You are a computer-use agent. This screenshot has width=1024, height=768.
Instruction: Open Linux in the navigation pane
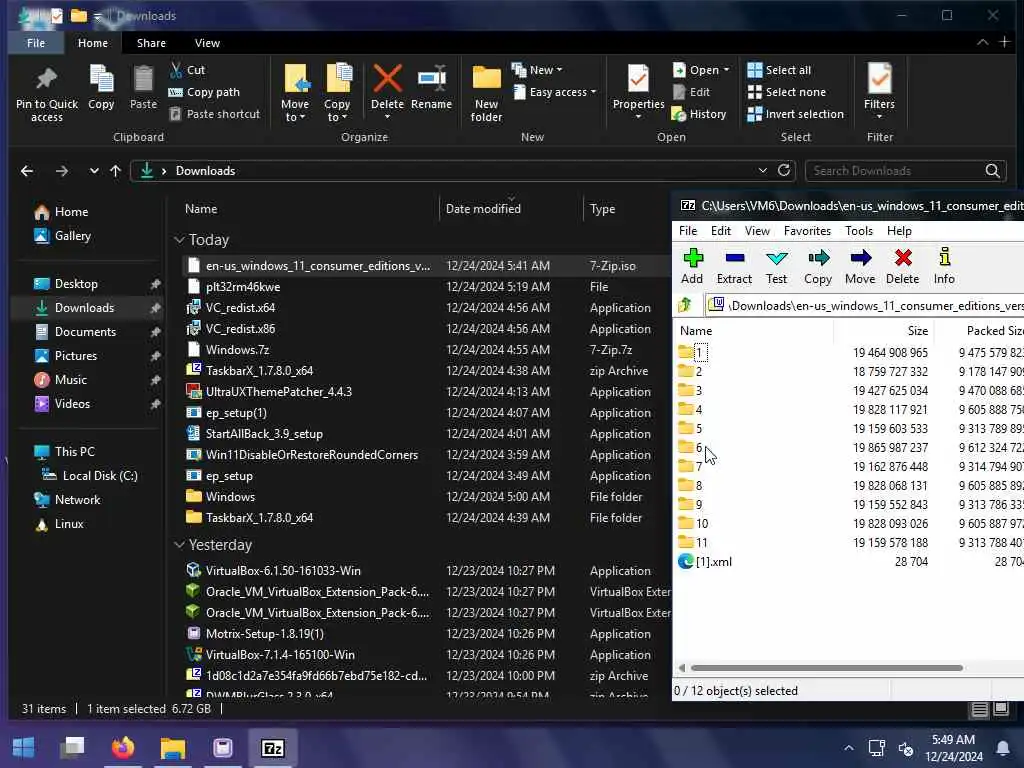click(x=69, y=524)
